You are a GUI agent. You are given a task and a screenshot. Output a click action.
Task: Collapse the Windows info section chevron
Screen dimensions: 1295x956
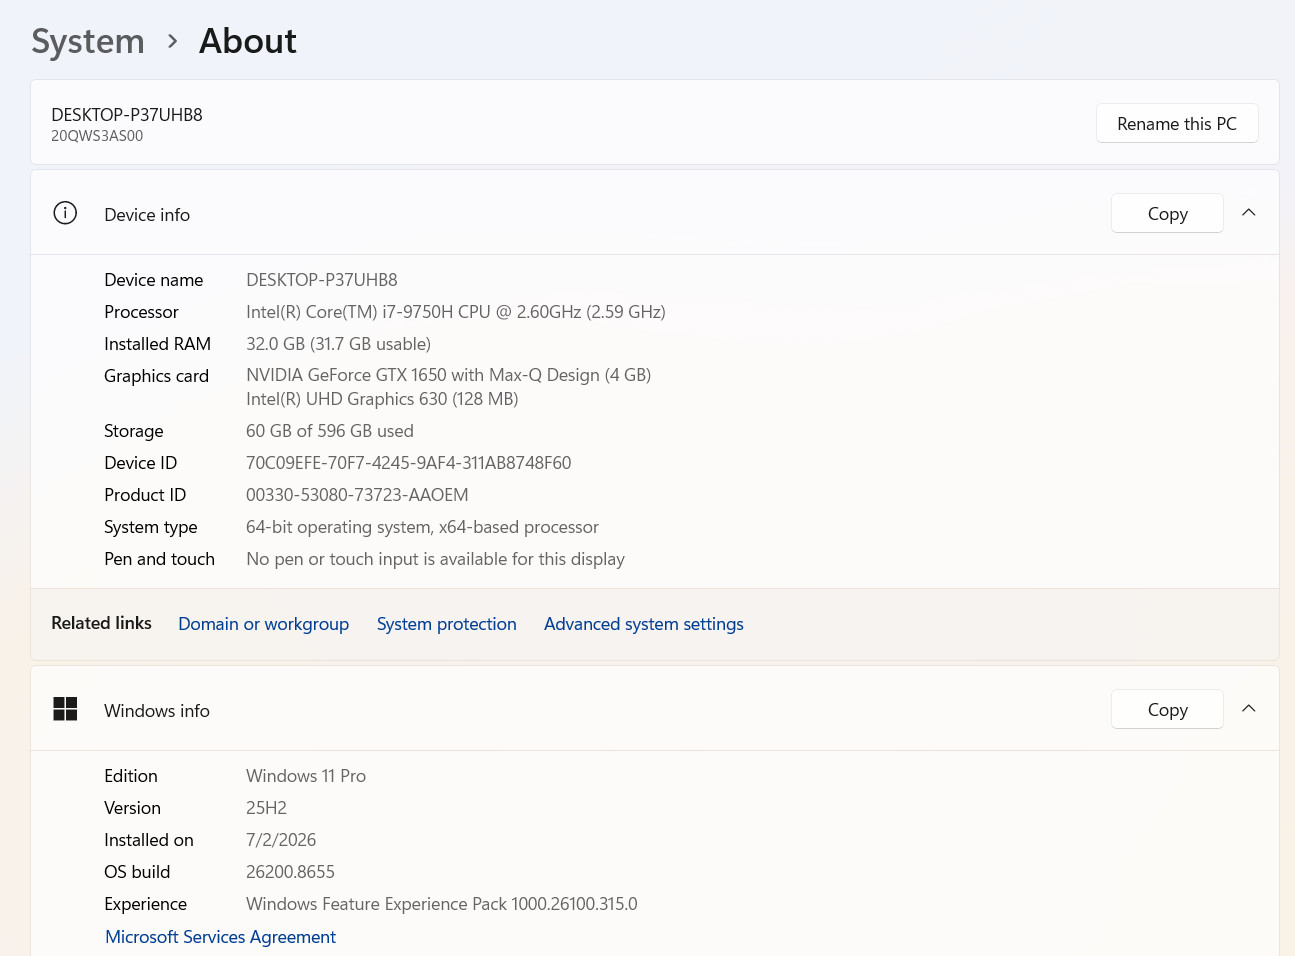pyautogui.click(x=1248, y=709)
